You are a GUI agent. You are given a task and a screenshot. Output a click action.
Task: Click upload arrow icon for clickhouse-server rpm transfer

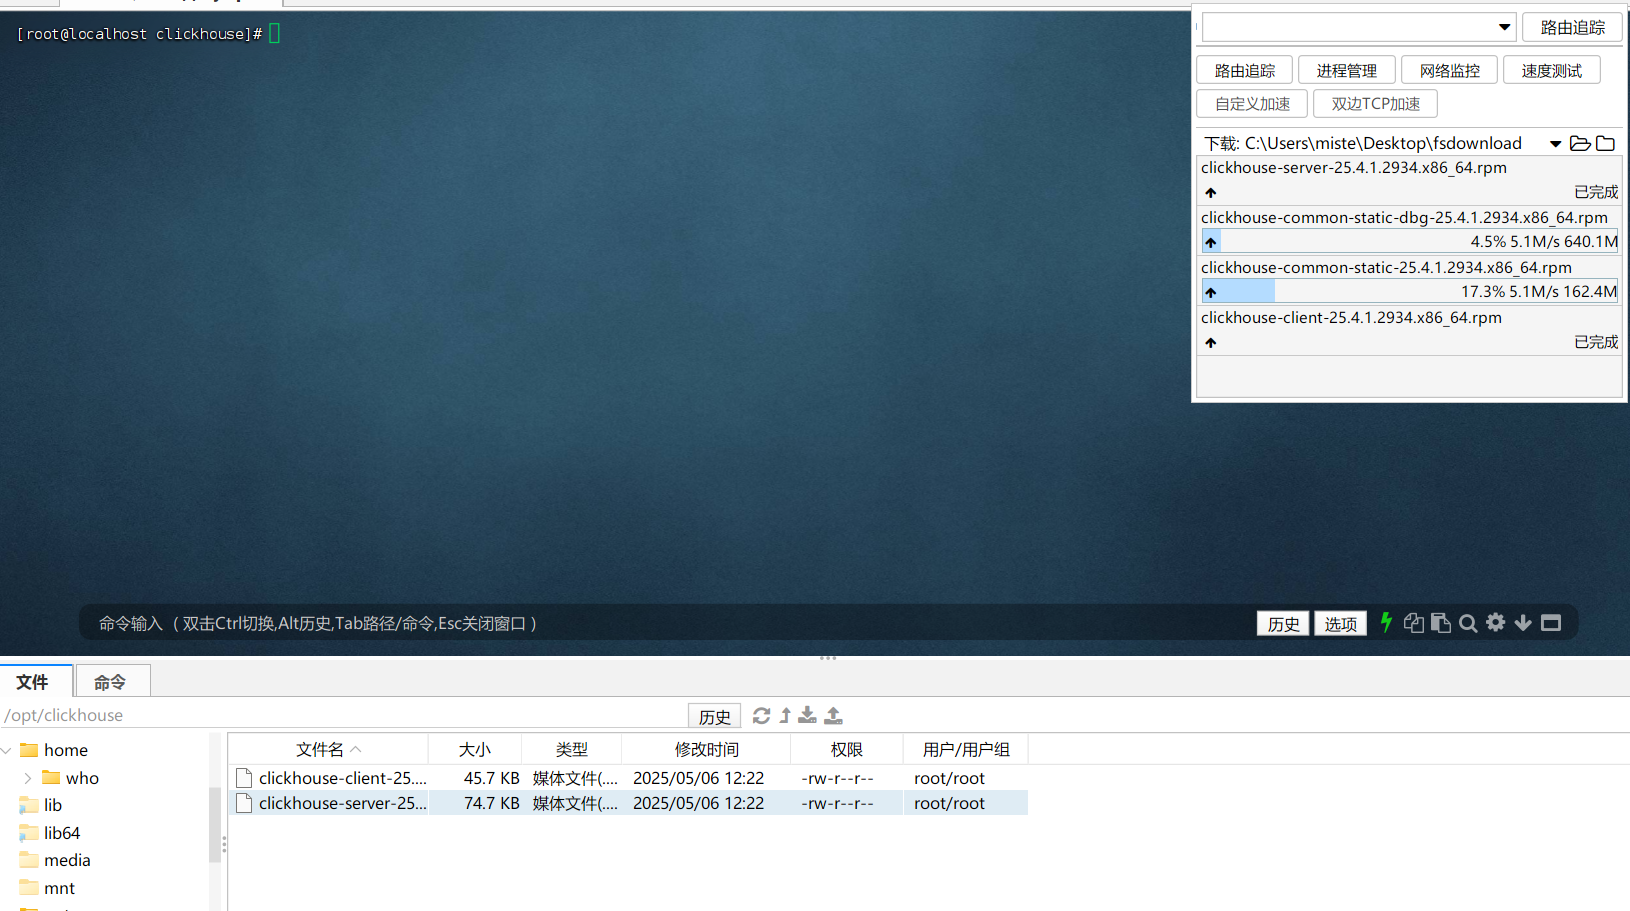[1211, 192]
